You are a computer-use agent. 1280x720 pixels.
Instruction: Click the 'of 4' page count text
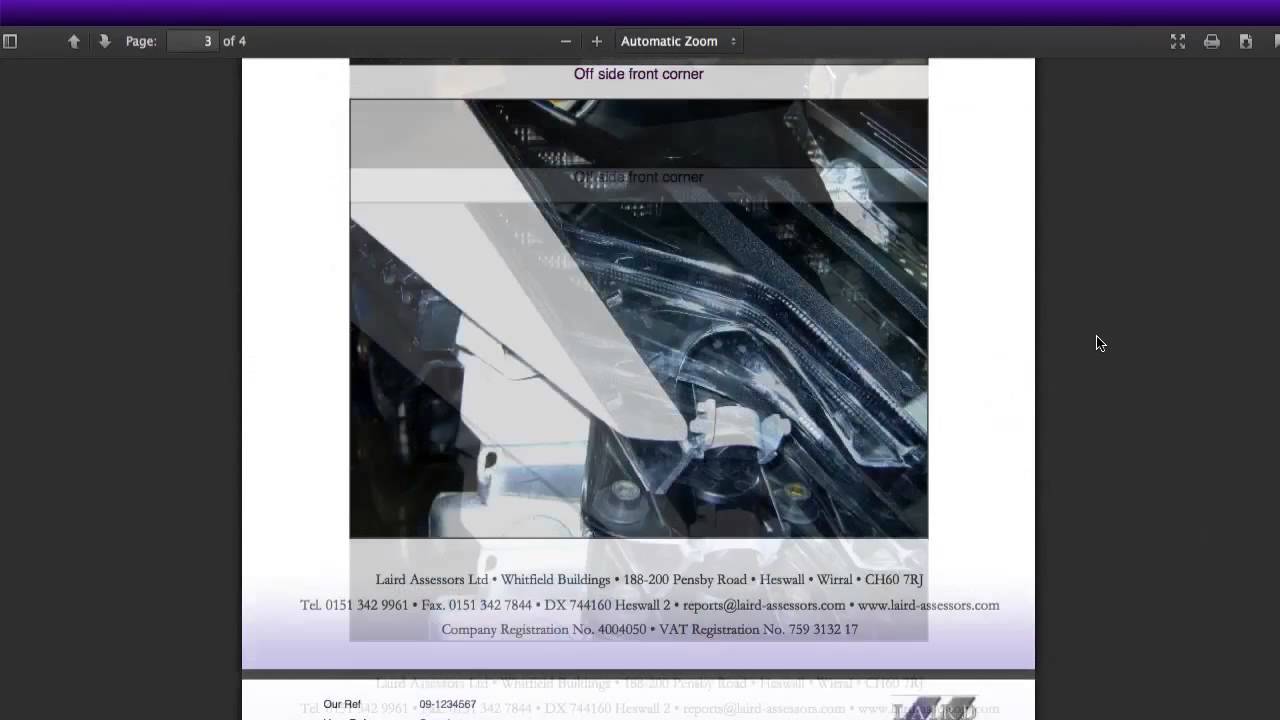[234, 41]
